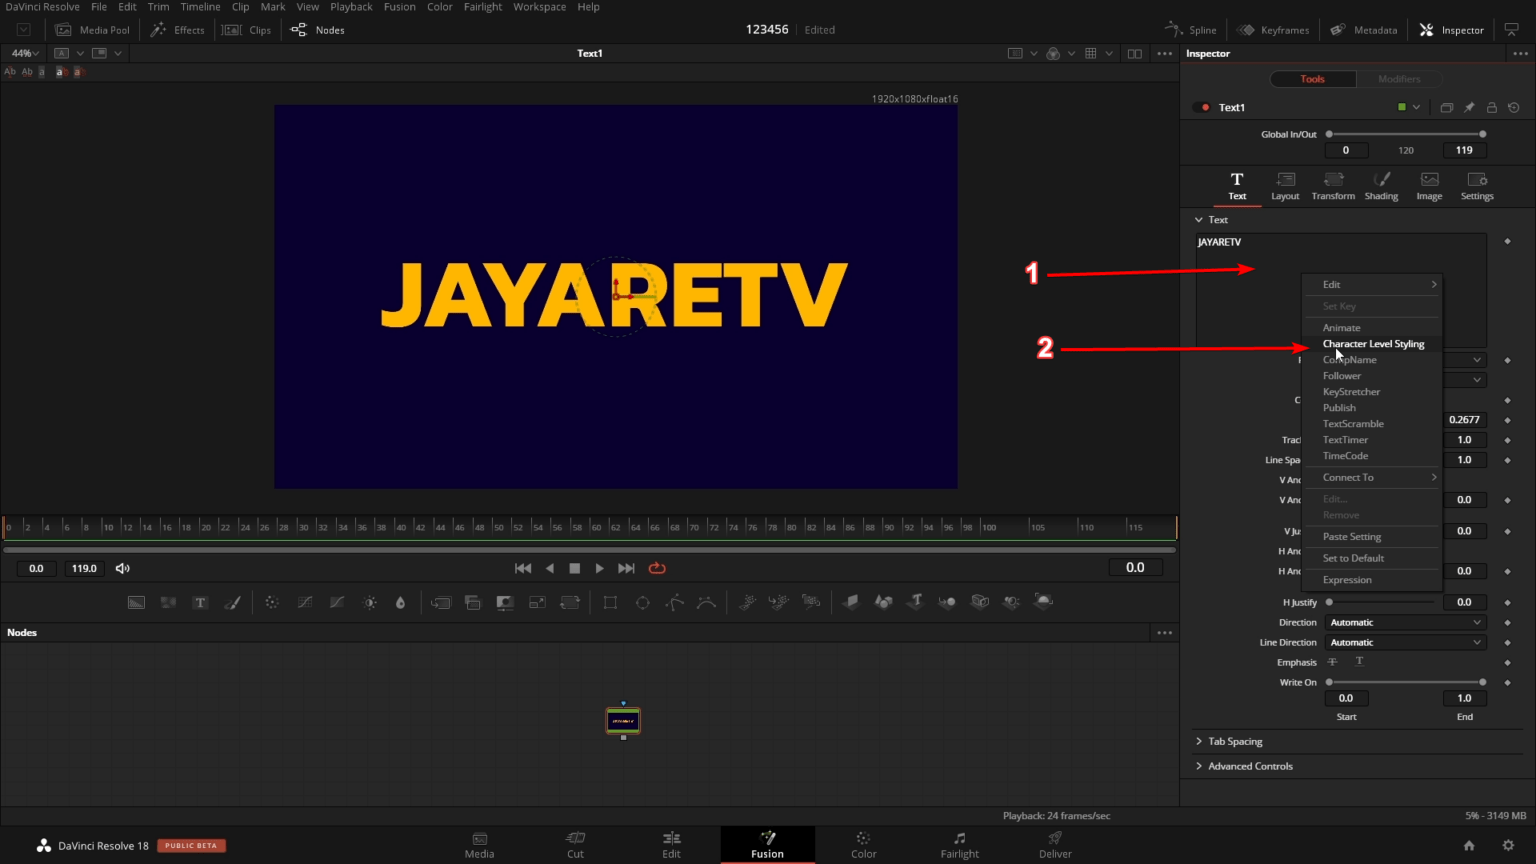Open the Metadata panel
The height and width of the screenshot is (864, 1536).
(x=1363, y=29)
